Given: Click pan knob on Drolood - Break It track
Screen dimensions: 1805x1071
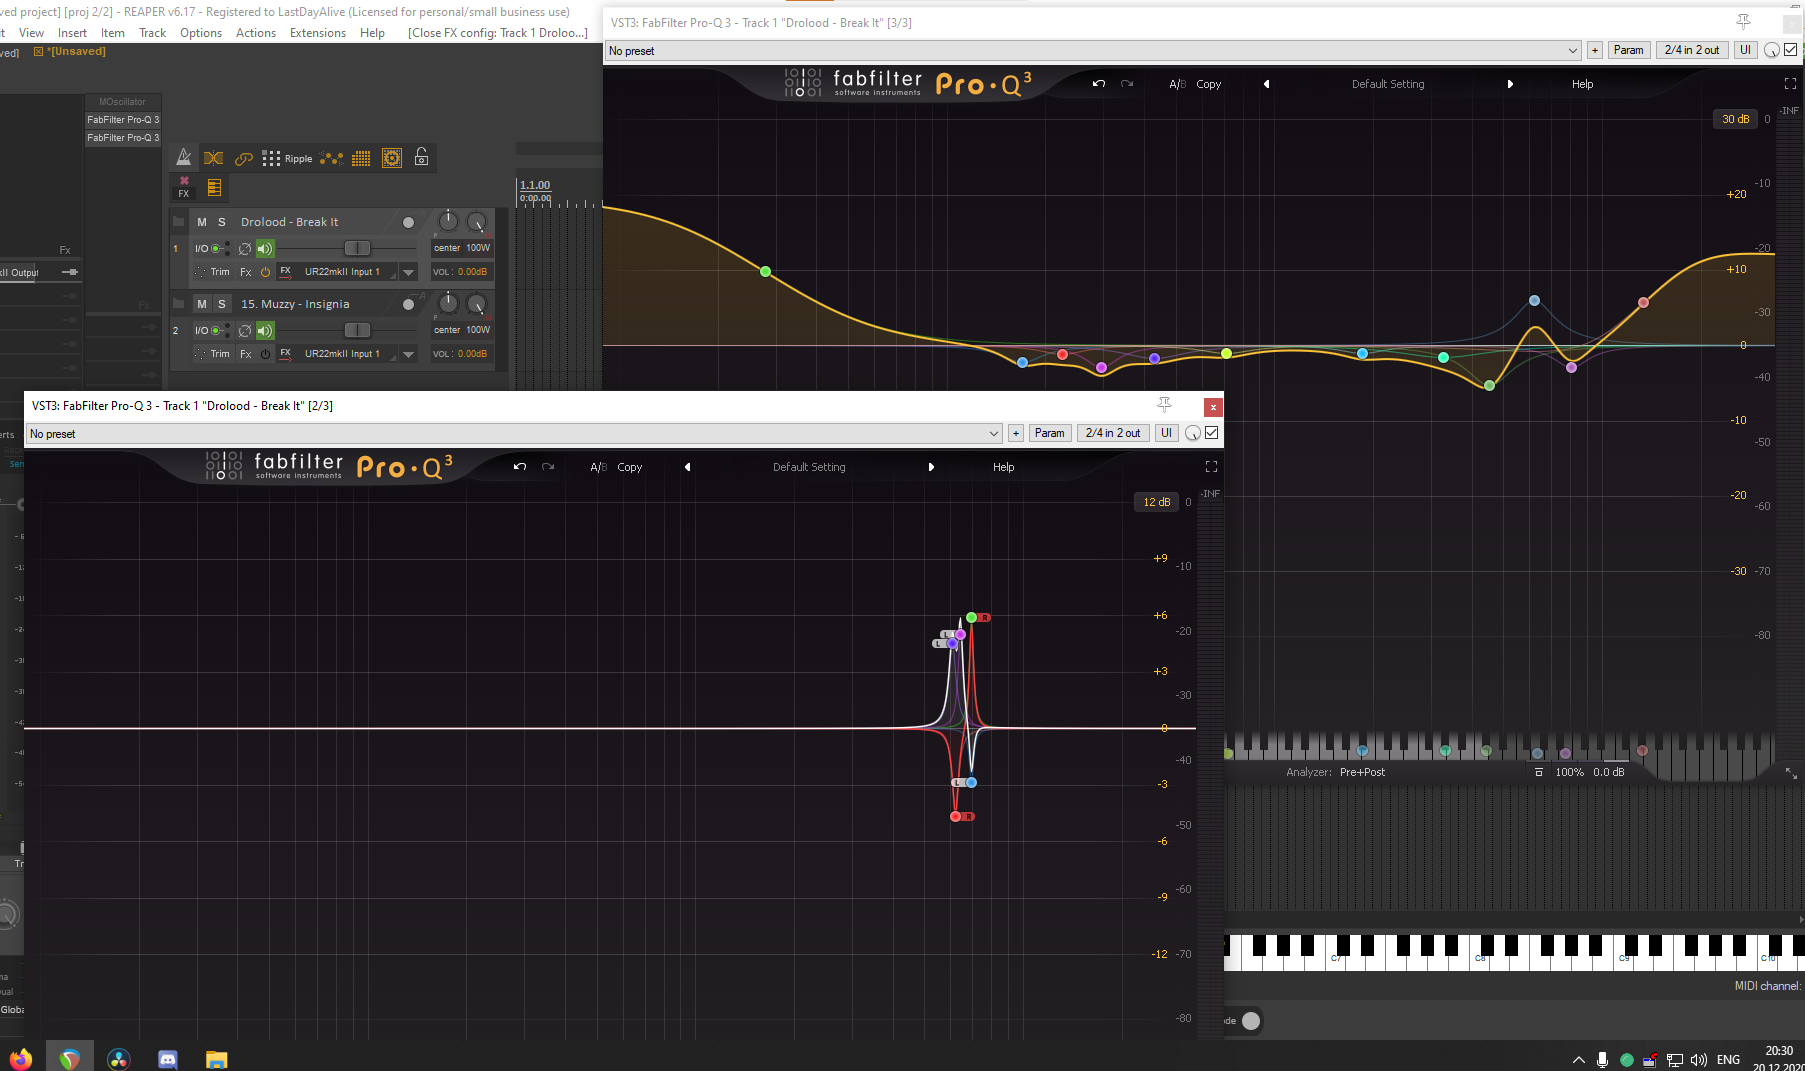Looking at the screenshot, I should coord(448,221).
